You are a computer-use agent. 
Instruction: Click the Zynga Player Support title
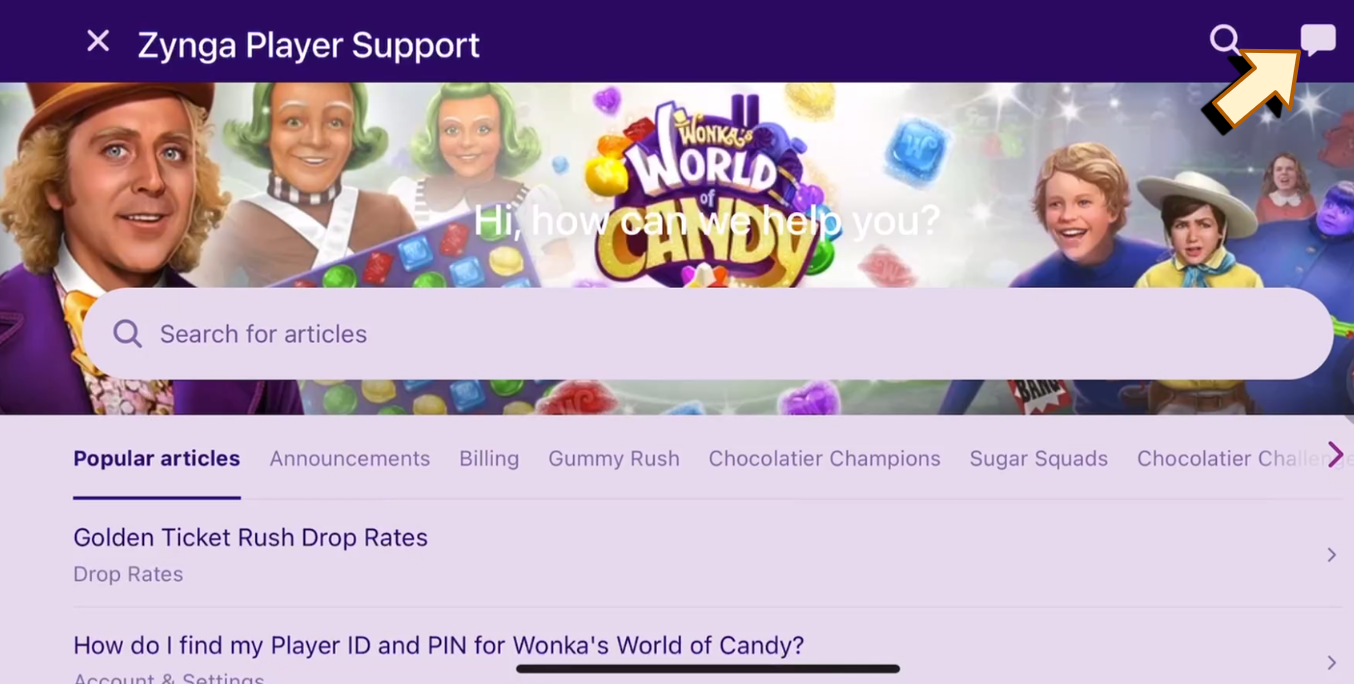coord(308,45)
